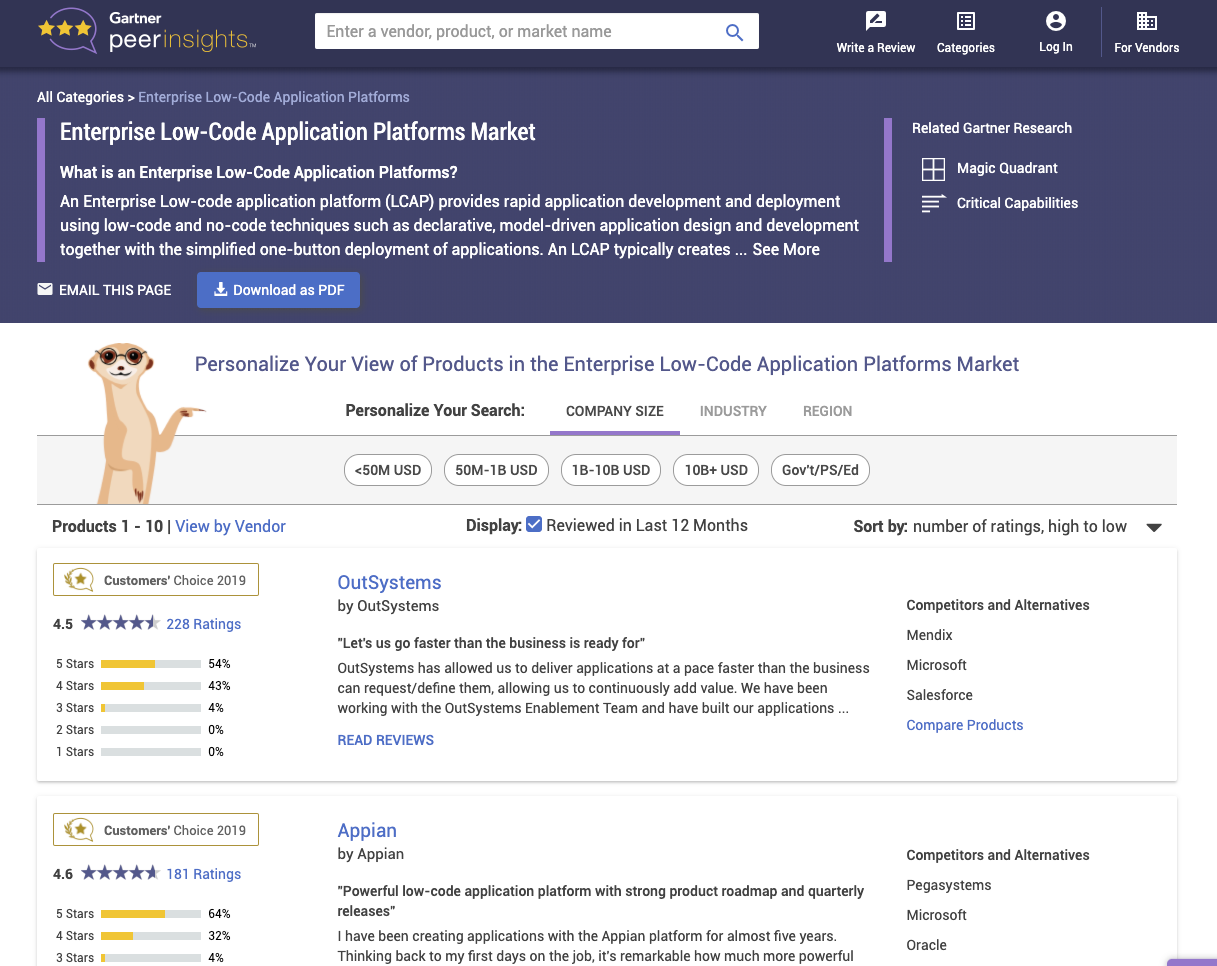Click EMAIL THIS PAGE link
This screenshot has width=1217, height=966.
(115, 290)
